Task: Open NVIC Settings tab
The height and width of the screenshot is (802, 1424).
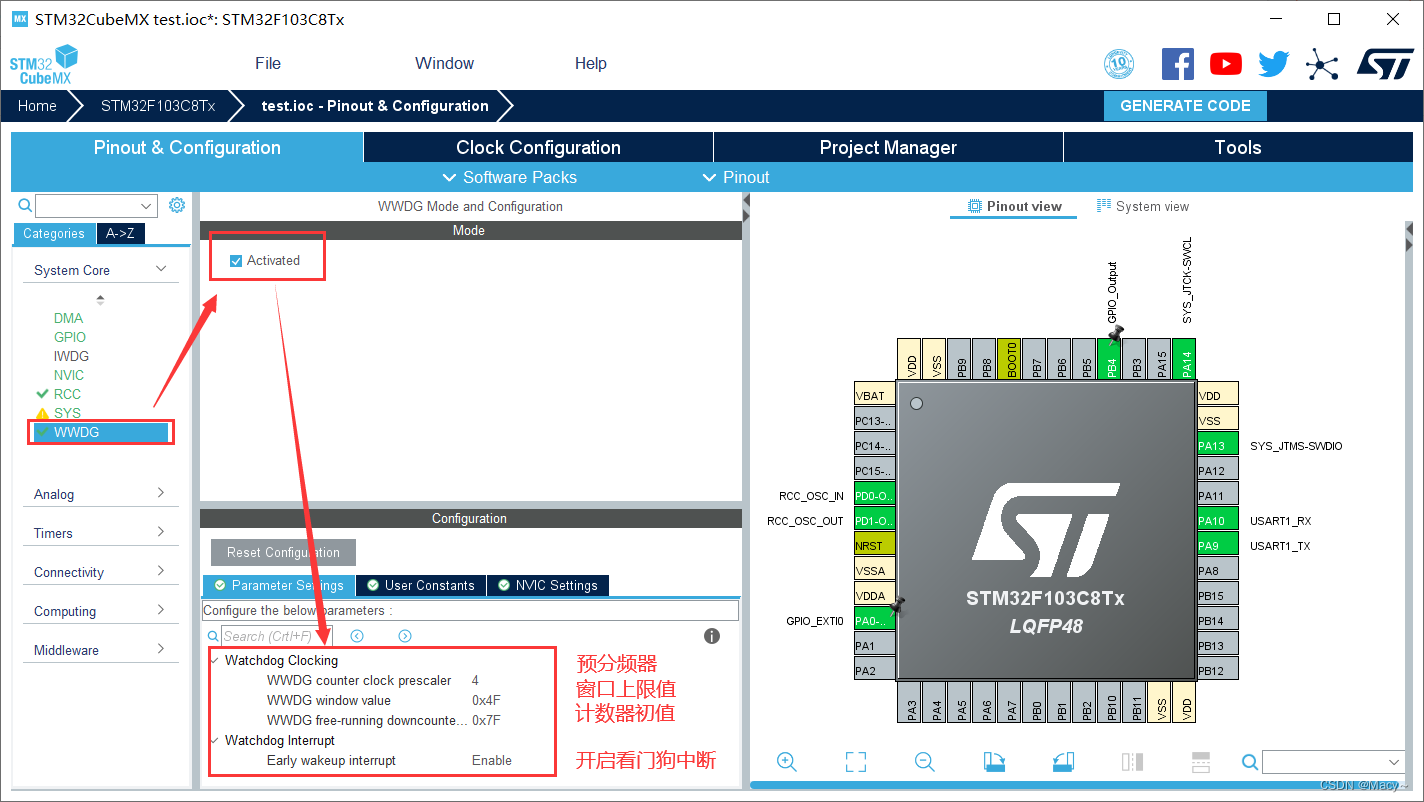Action: (548, 585)
